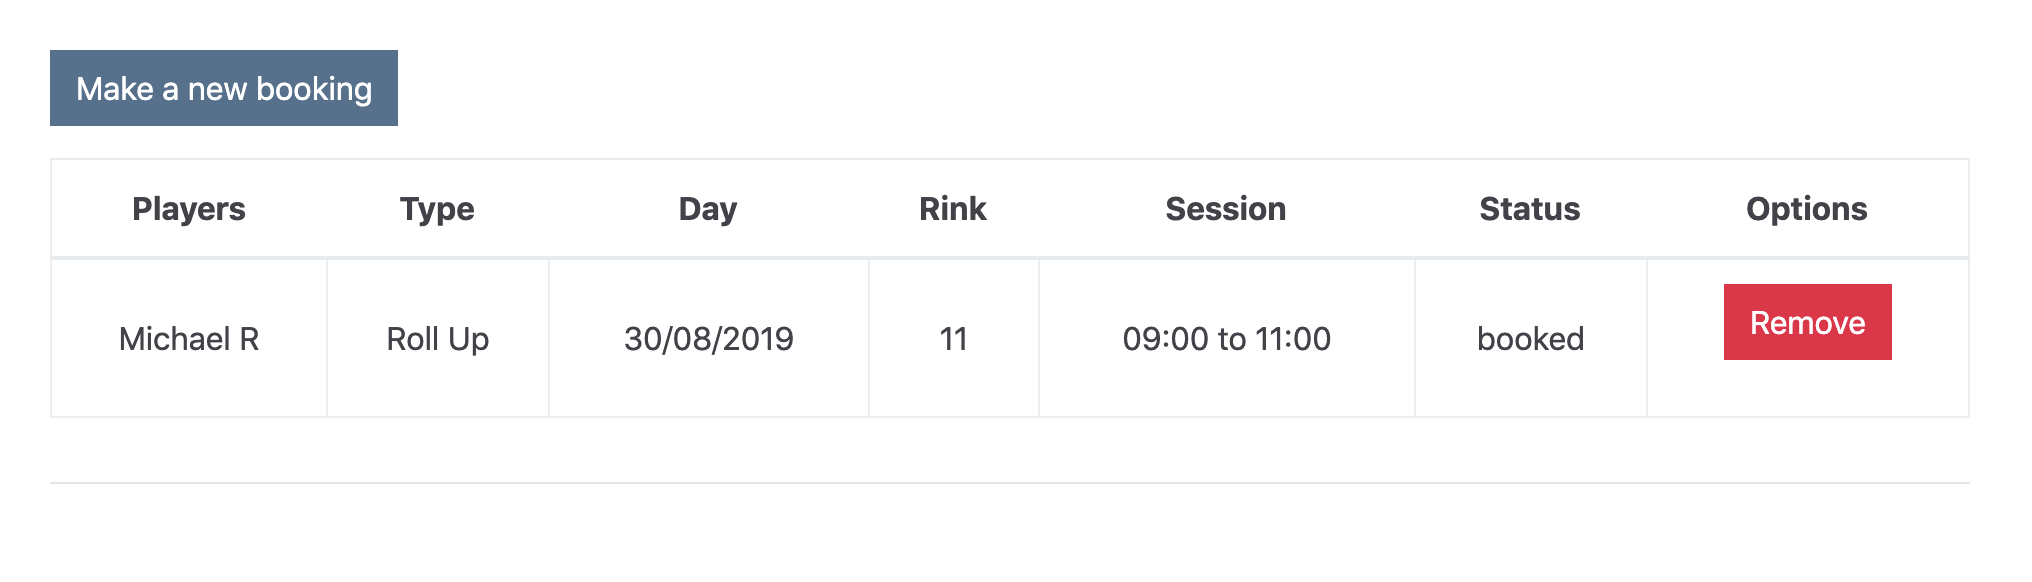The width and height of the screenshot is (2032, 582).
Task: Click the 09:00 to 11:00 session cell
Action: 1227,339
